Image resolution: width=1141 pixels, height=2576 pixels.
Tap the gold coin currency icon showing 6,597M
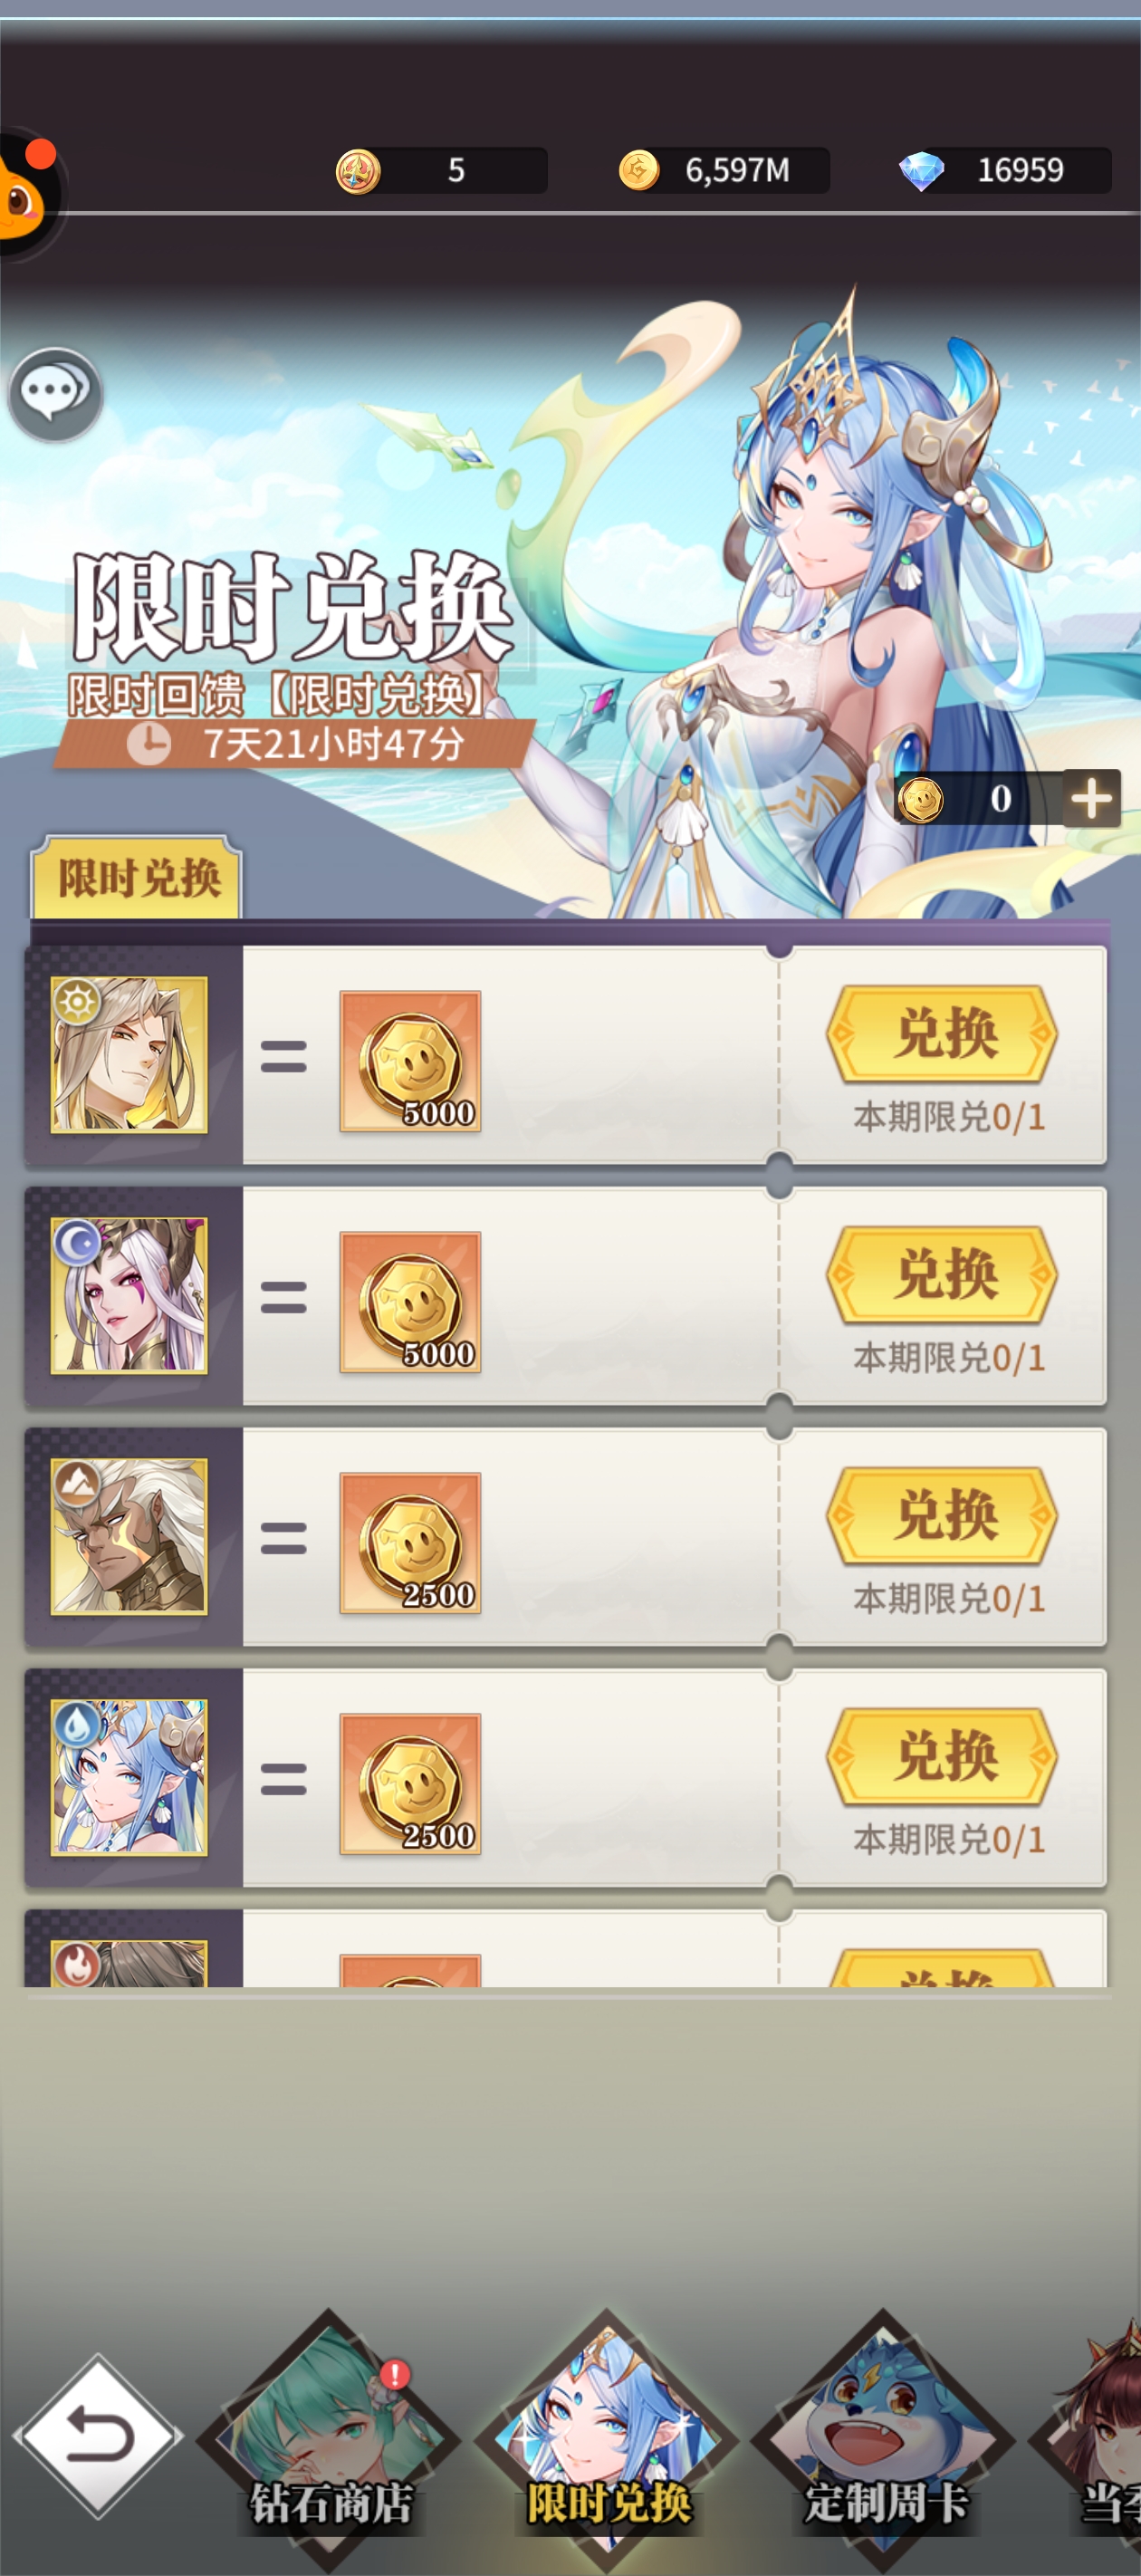point(639,170)
